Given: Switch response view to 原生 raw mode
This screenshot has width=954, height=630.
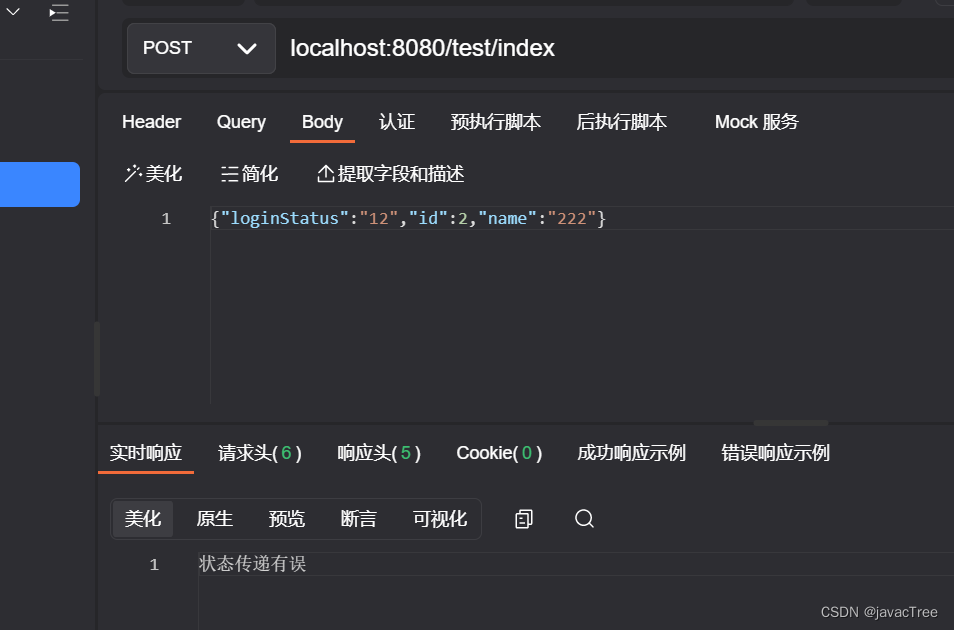Looking at the screenshot, I should click(215, 519).
